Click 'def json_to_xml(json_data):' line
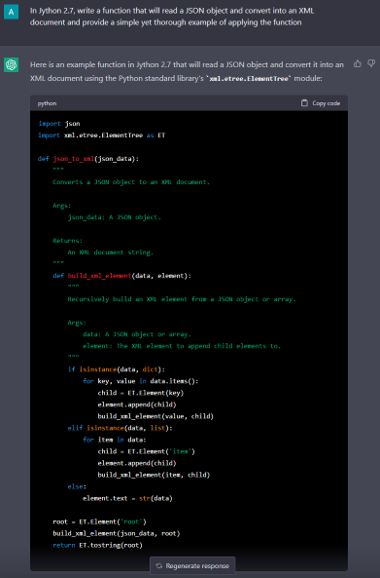This screenshot has height=578, width=380. 88,159
